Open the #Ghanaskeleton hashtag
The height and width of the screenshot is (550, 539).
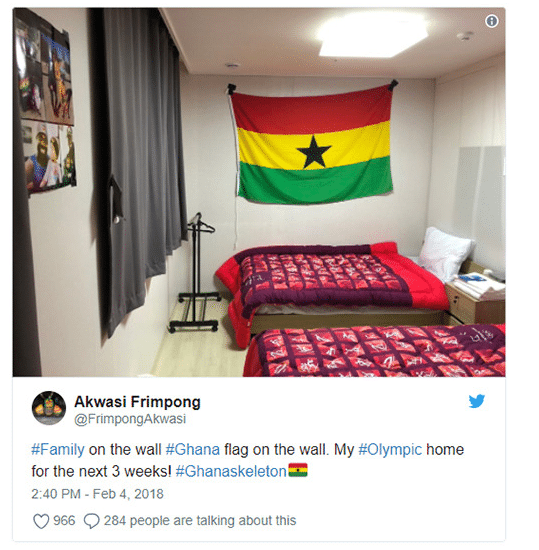[x=231, y=471]
